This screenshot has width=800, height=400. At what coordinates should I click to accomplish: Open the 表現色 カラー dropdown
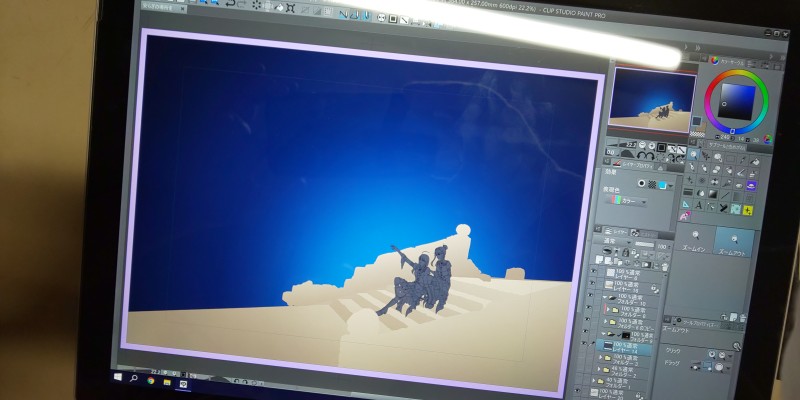coord(628,202)
